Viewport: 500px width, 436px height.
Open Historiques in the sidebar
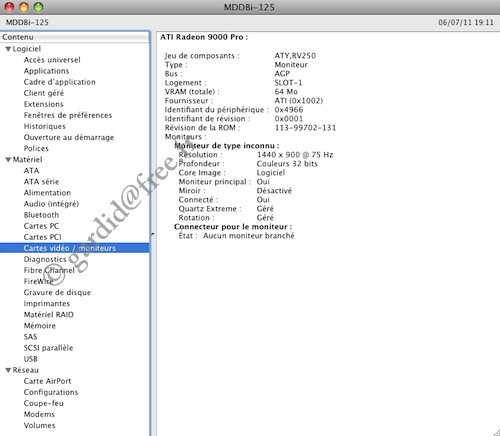point(45,126)
